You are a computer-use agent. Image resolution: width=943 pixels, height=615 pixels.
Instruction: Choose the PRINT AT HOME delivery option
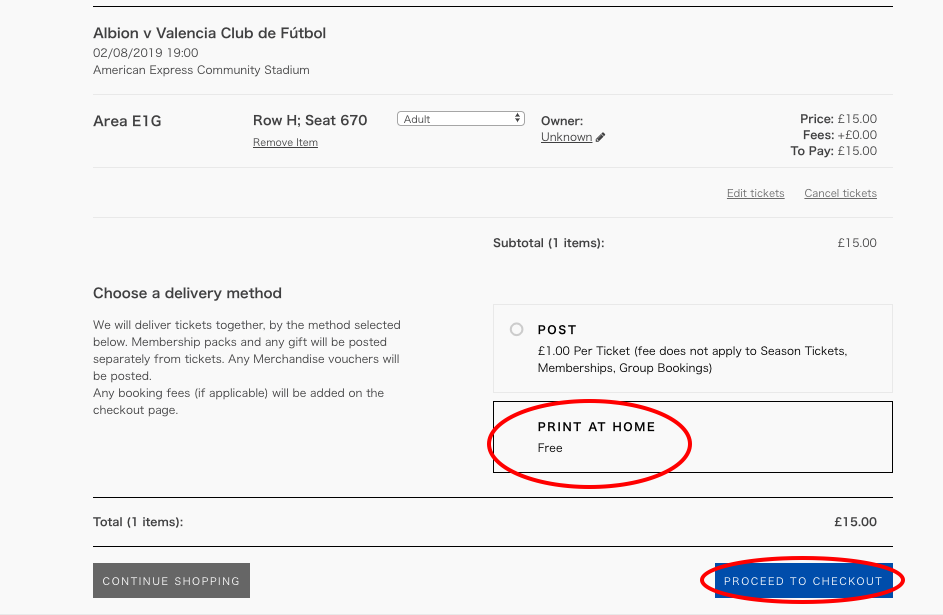pyautogui.click(x=693, y=437)
